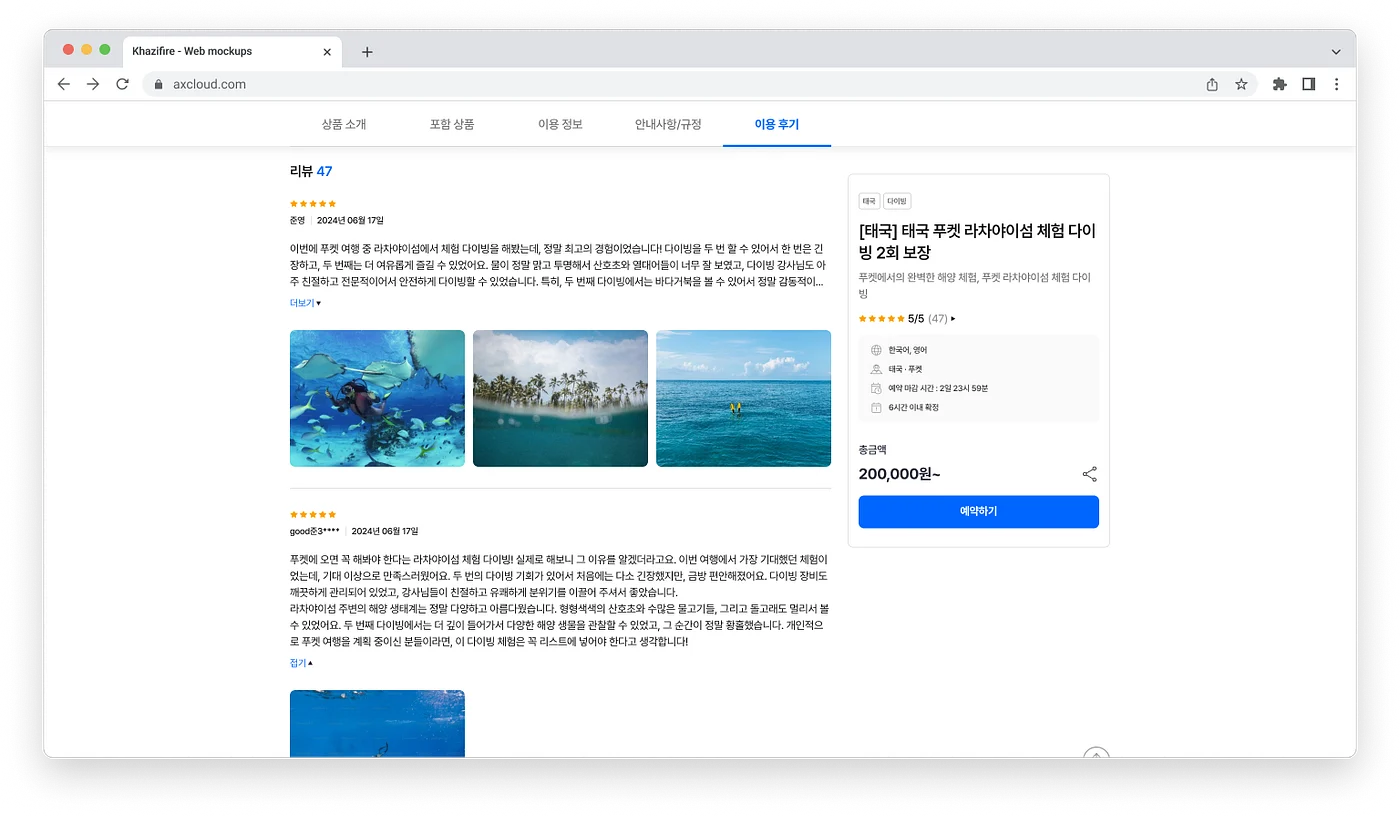
Task: Collapse the second review with 접기
Action: [300, 663]
